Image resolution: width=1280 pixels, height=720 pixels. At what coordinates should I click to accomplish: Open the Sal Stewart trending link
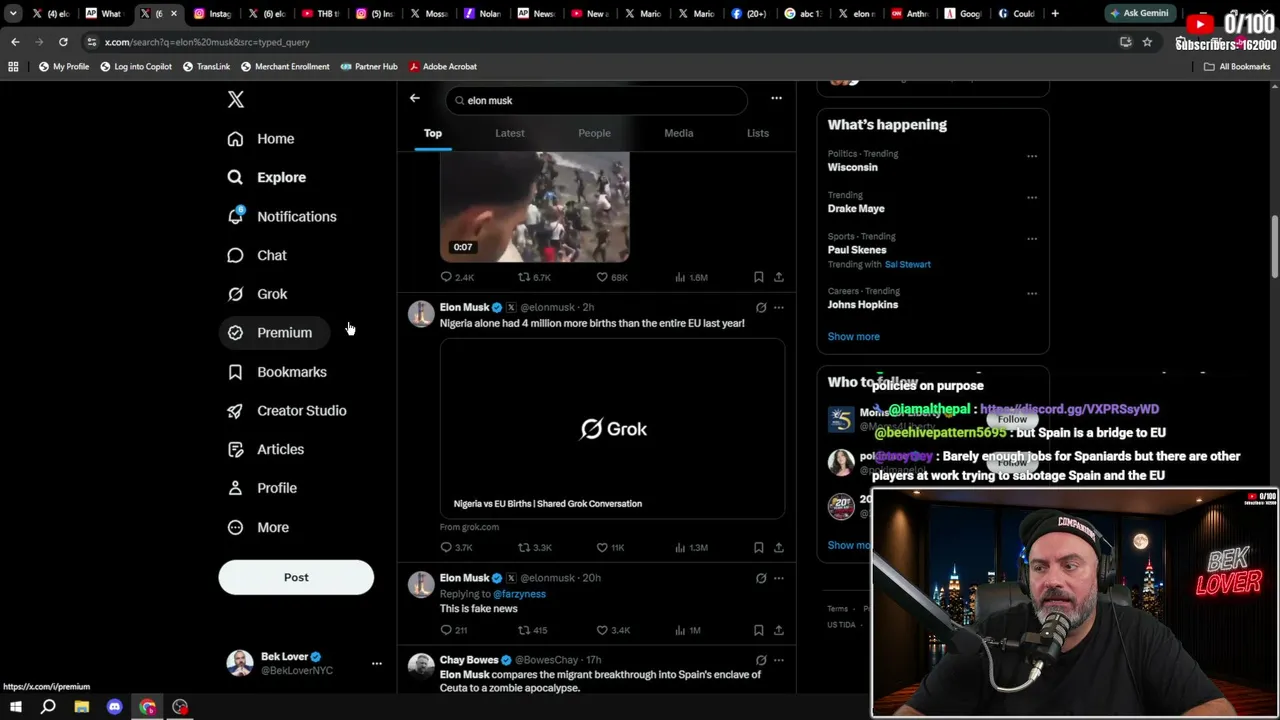(x=908, y=264)
